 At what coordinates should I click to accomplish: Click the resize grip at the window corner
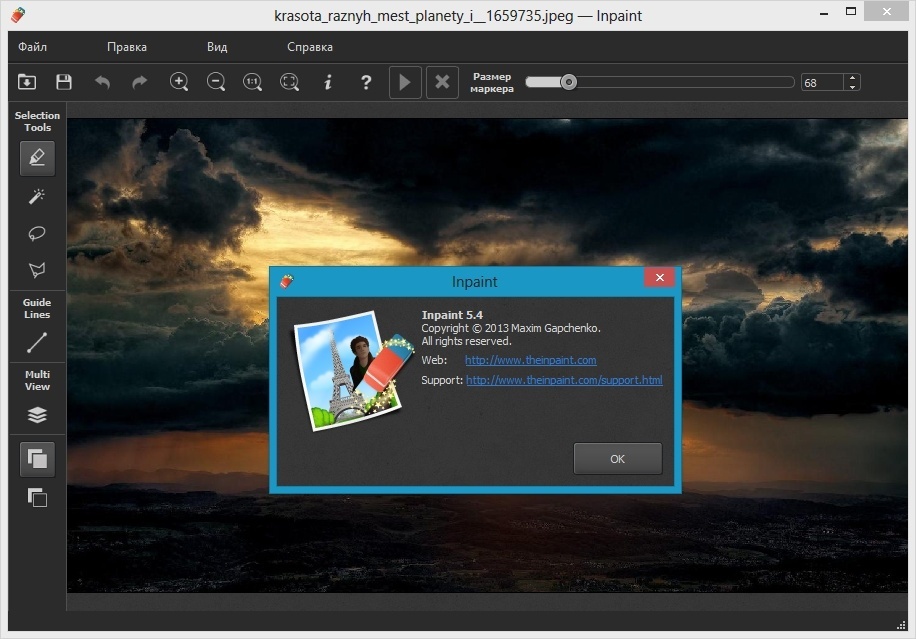(901, 625)
